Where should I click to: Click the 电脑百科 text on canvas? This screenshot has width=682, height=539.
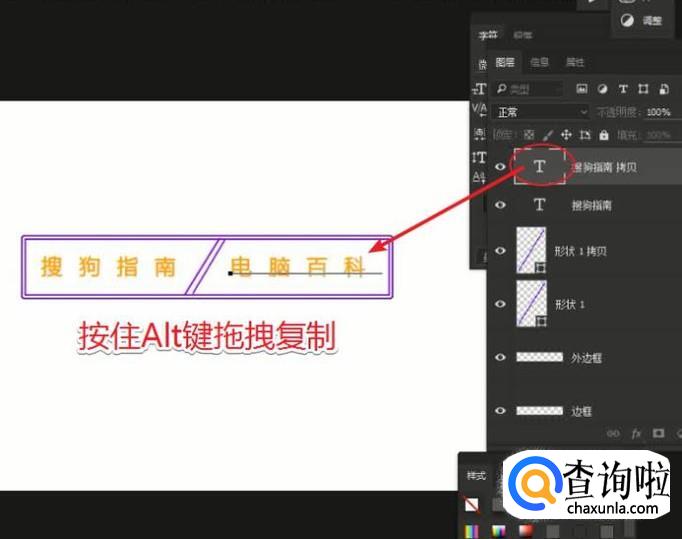pos(298,266)
